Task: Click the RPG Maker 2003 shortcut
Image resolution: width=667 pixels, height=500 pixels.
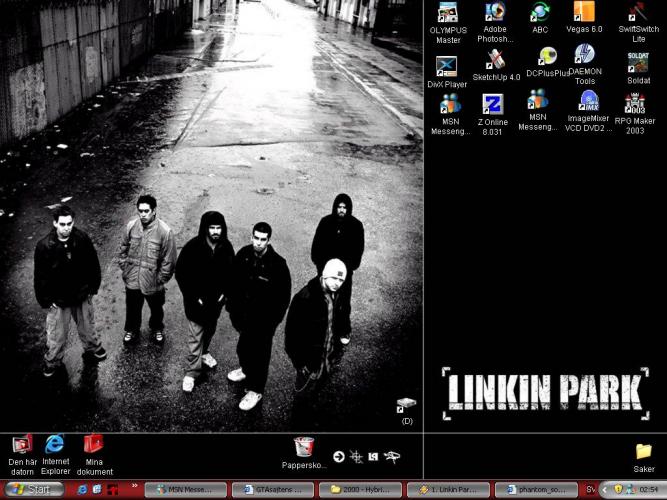Action: (x=635, y=103)
